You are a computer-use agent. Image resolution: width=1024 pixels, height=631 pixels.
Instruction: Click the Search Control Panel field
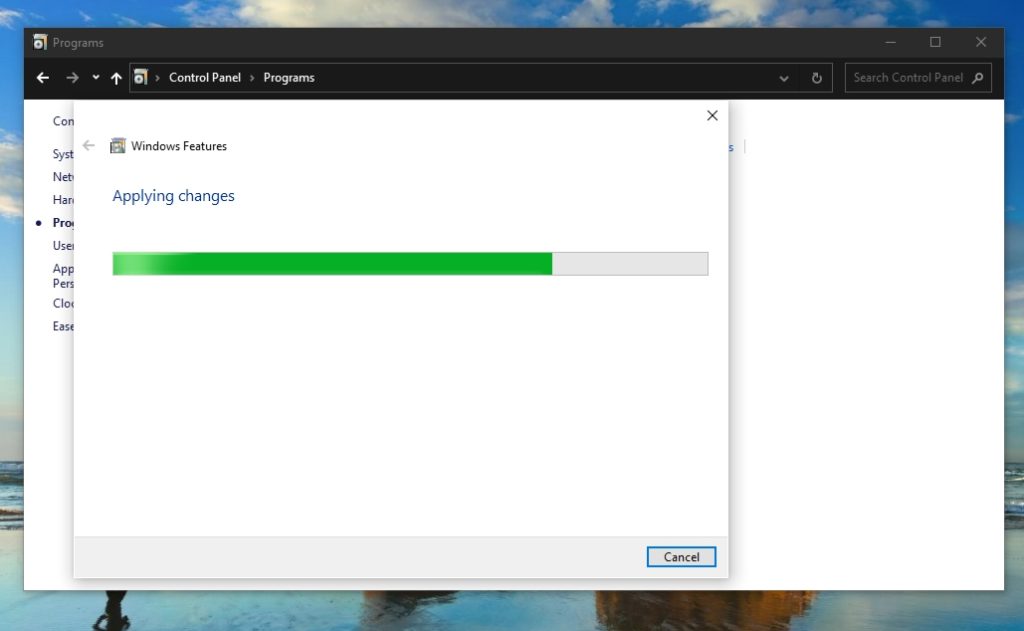(918, 78)
